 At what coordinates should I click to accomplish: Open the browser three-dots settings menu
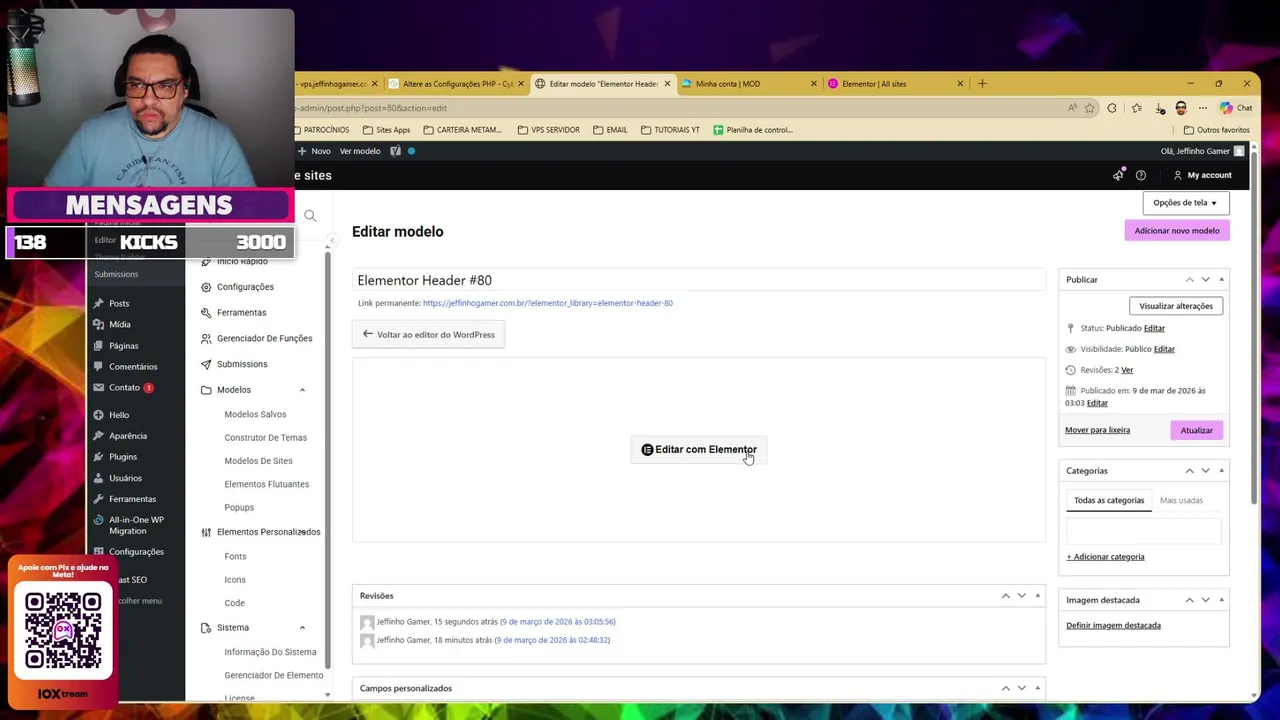[x=1203, y=108]
